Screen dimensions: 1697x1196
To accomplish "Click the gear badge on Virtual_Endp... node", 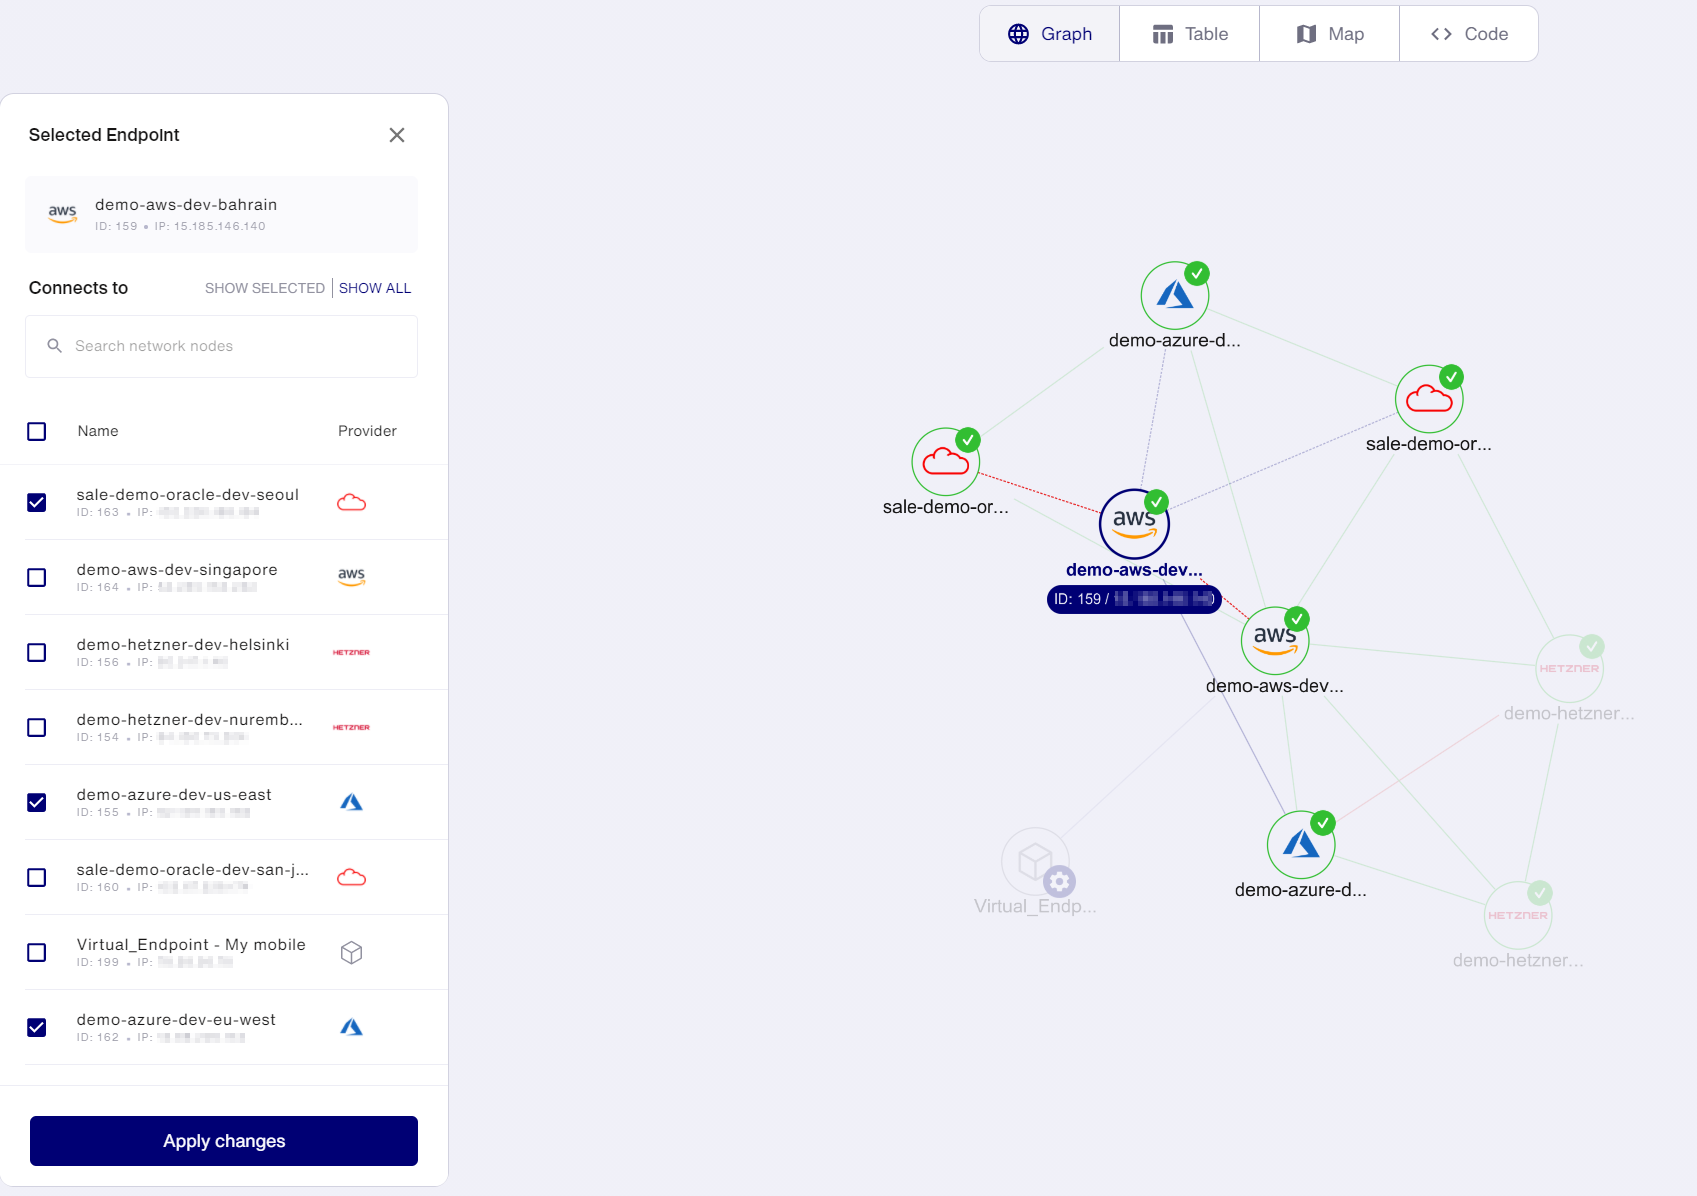I will click(1060, 882).
